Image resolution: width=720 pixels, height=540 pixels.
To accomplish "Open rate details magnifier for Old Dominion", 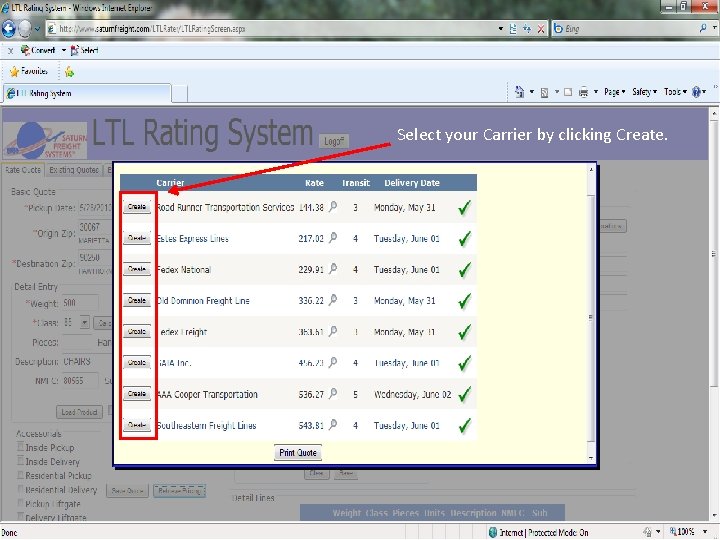I will (333, 300).
